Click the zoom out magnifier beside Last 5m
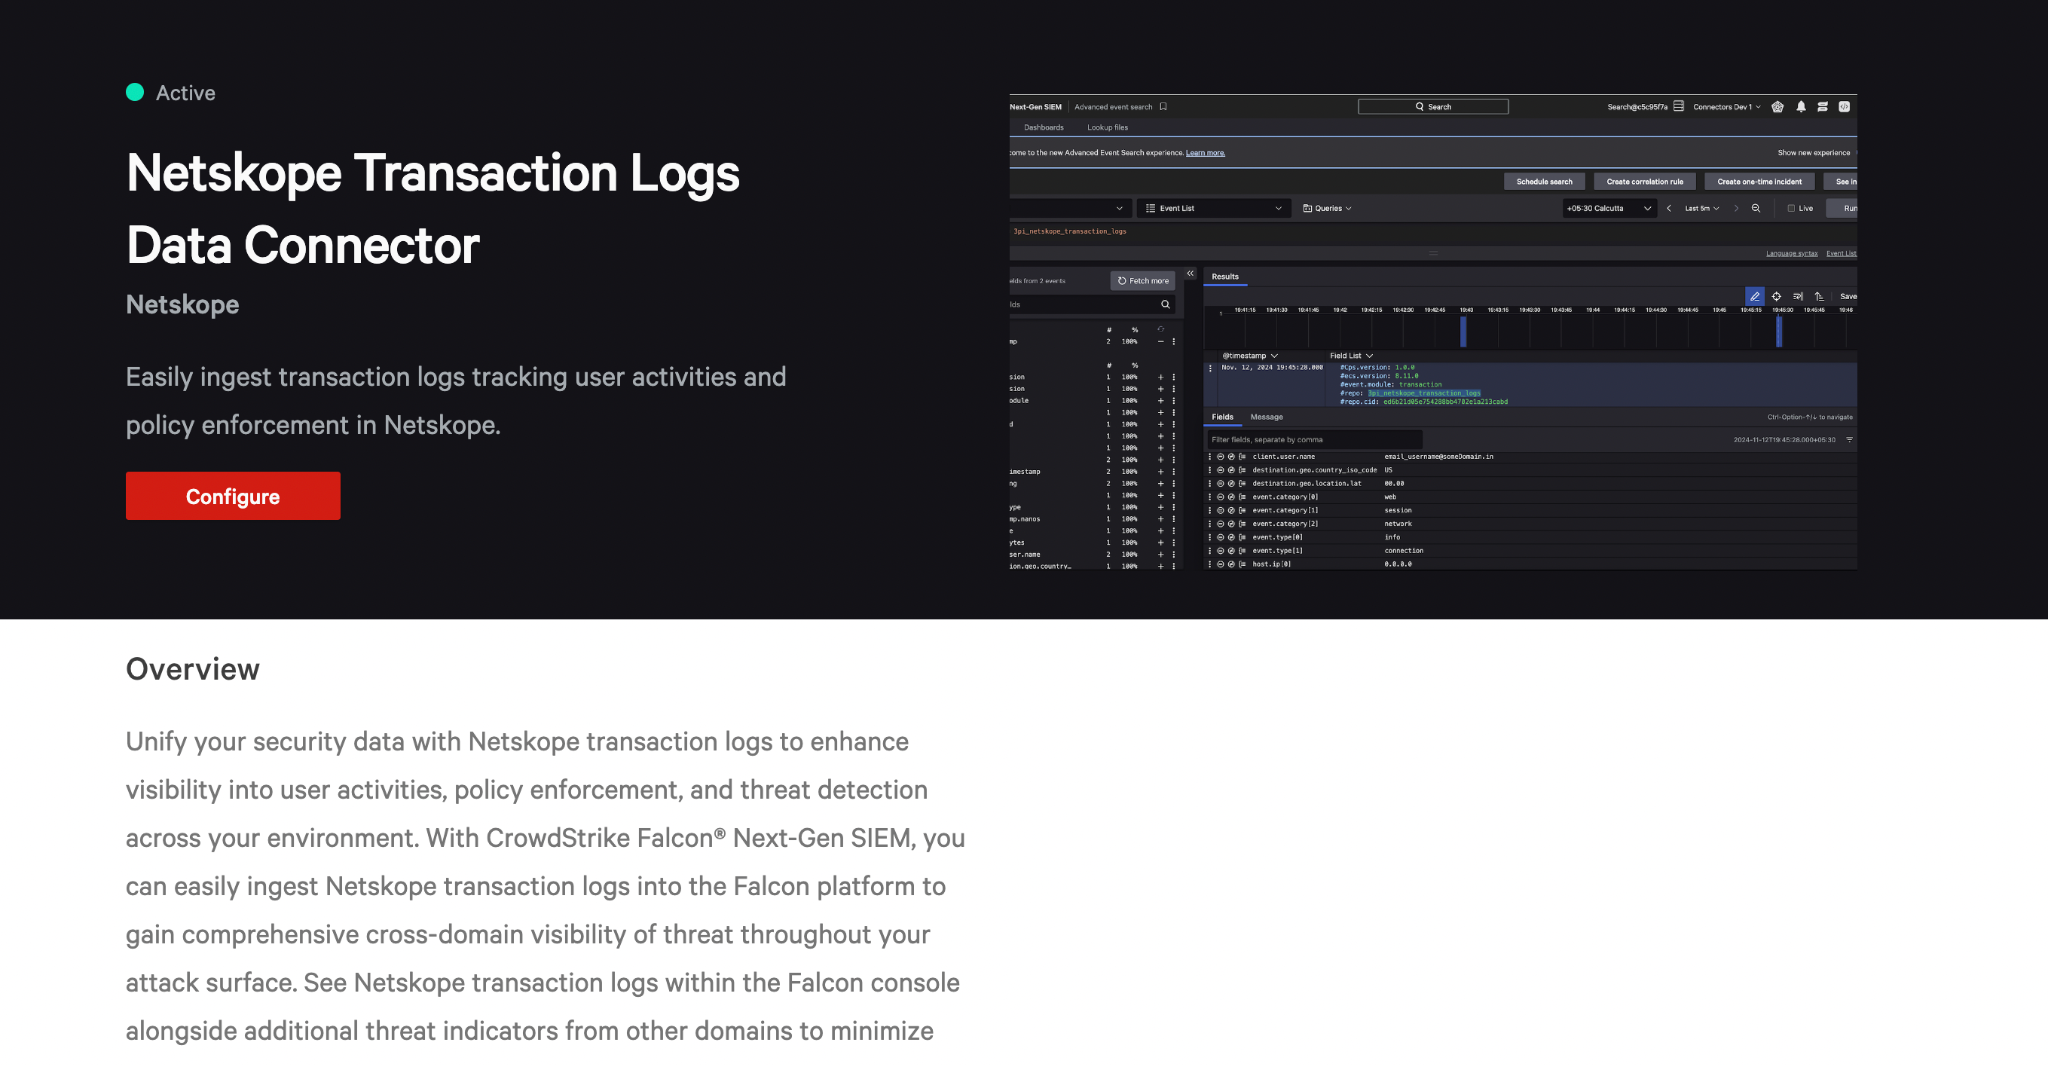 (x=1756, y=208)
